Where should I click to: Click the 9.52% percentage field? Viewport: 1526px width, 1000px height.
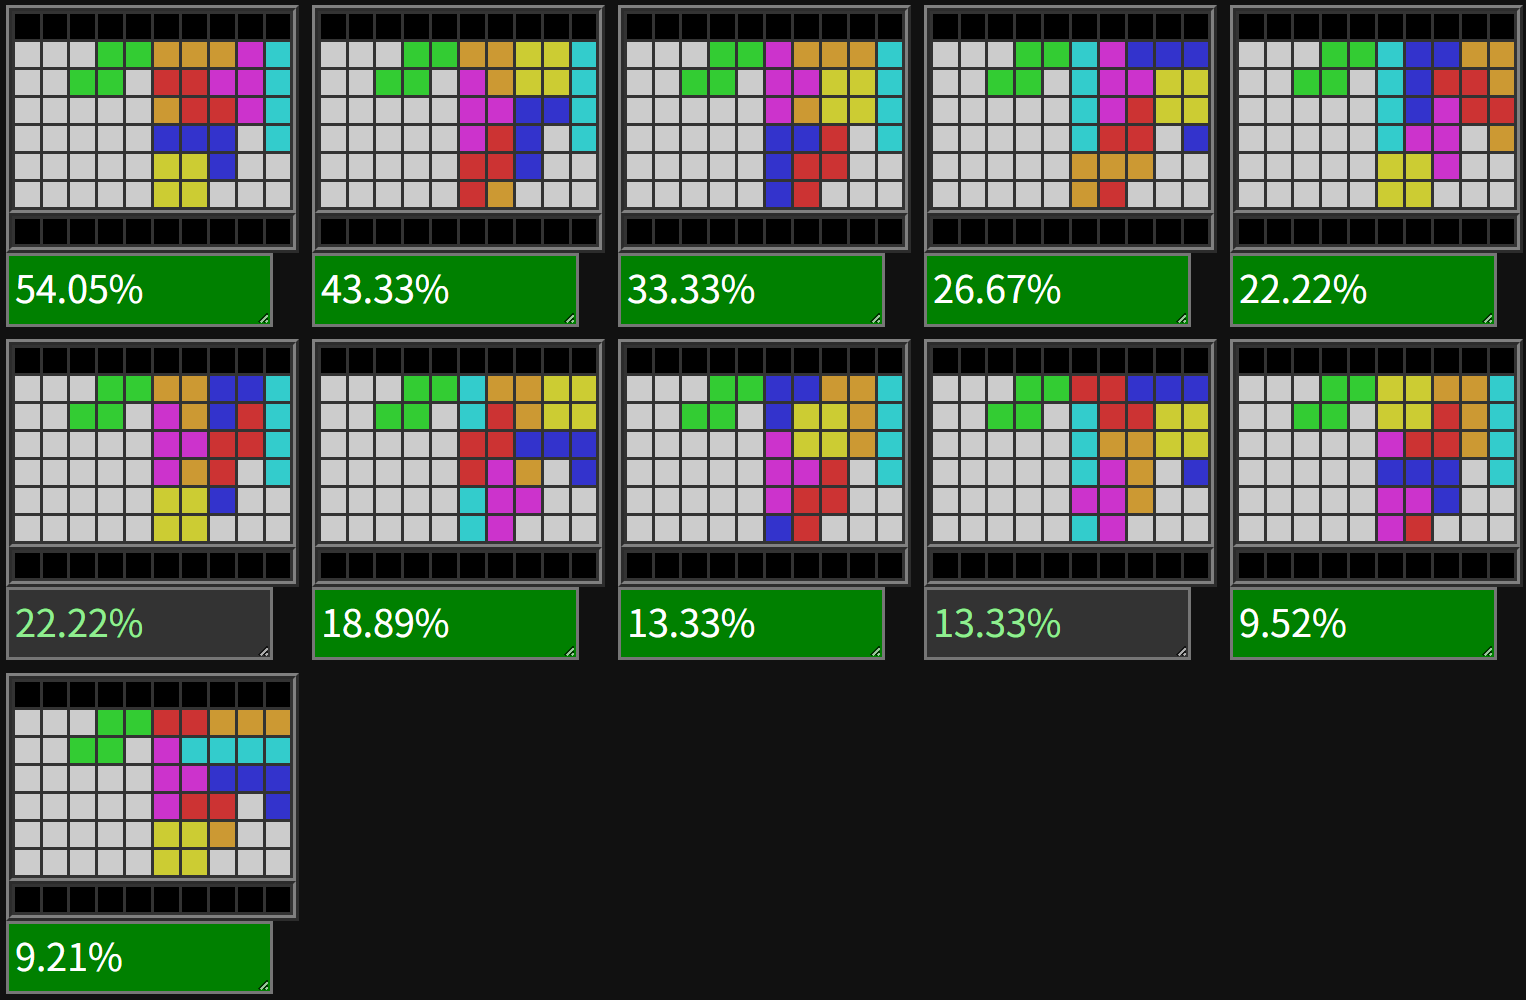coord(1363,624)
